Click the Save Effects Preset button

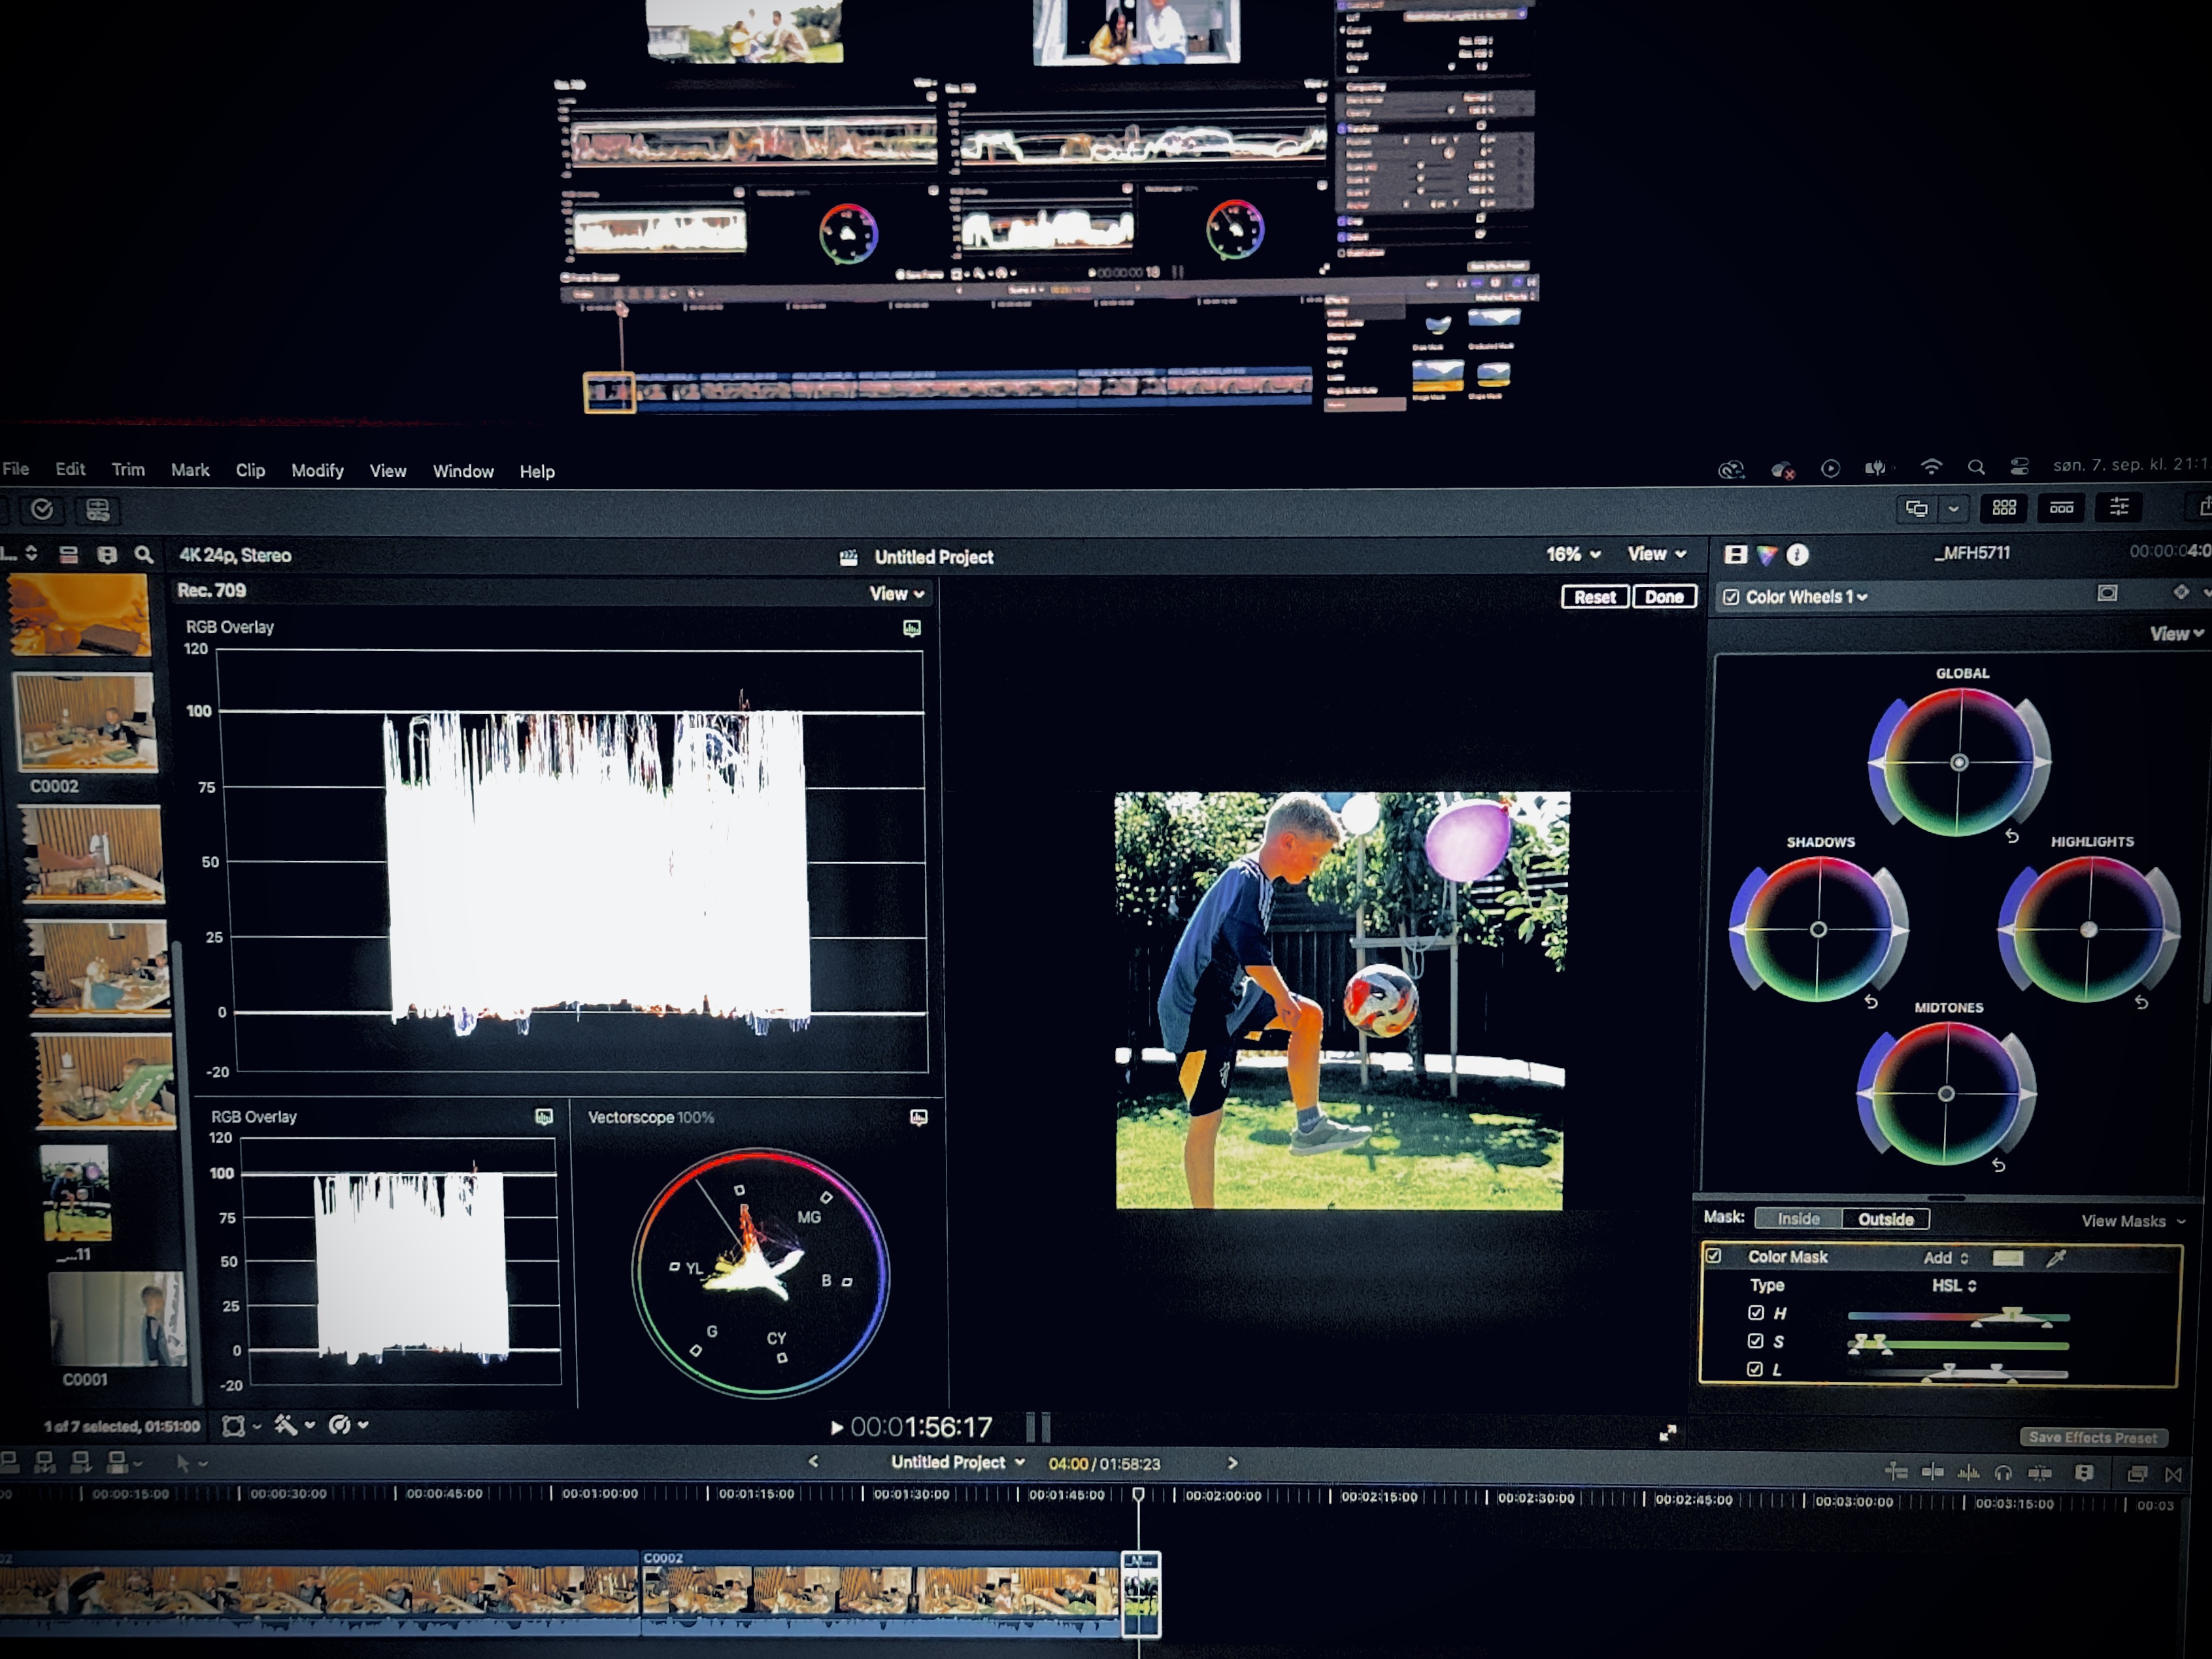[2093, 1437]
